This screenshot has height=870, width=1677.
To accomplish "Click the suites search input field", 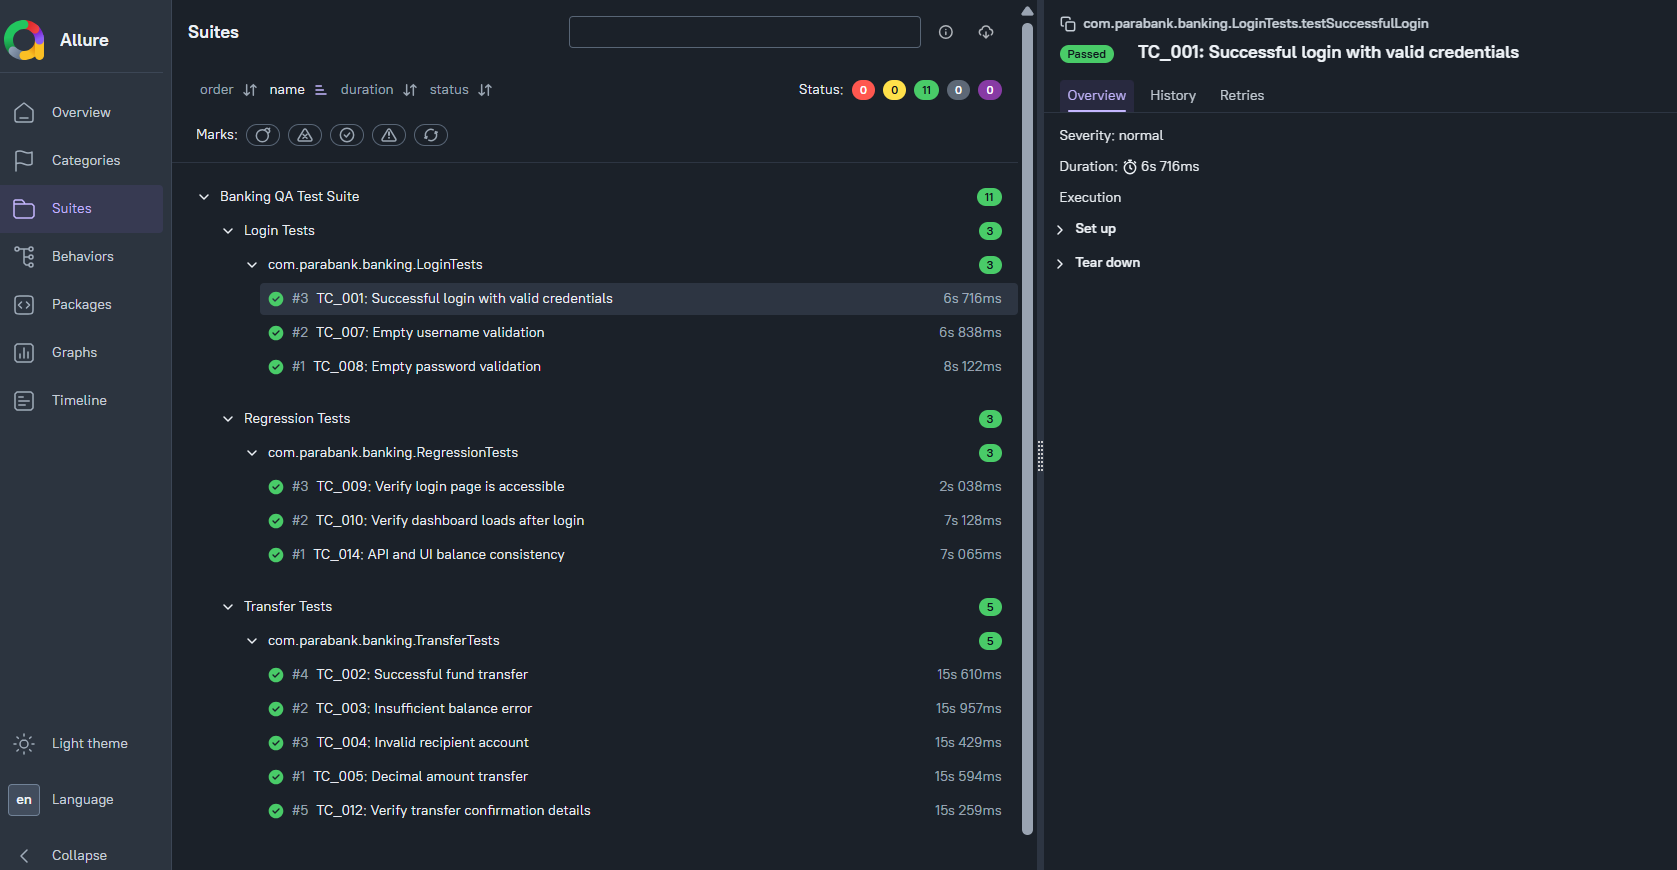I will point(745,32).
